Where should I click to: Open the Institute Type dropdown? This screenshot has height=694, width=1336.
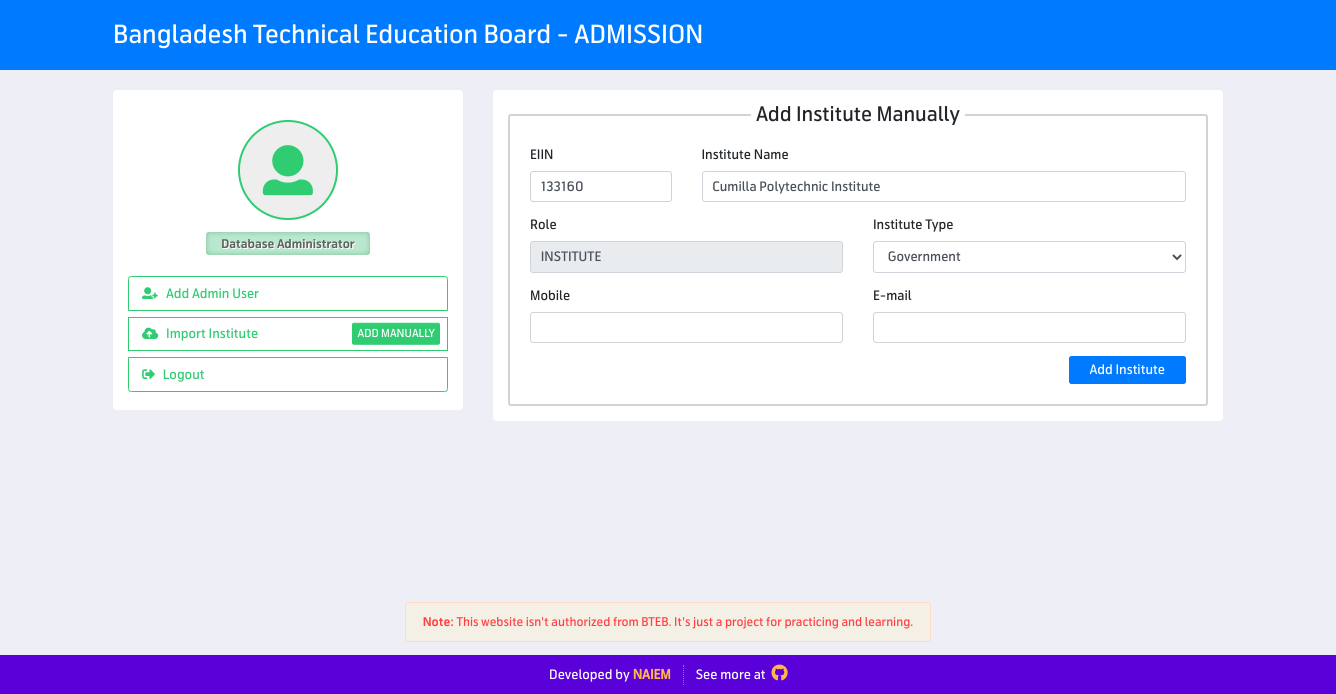1029,257
